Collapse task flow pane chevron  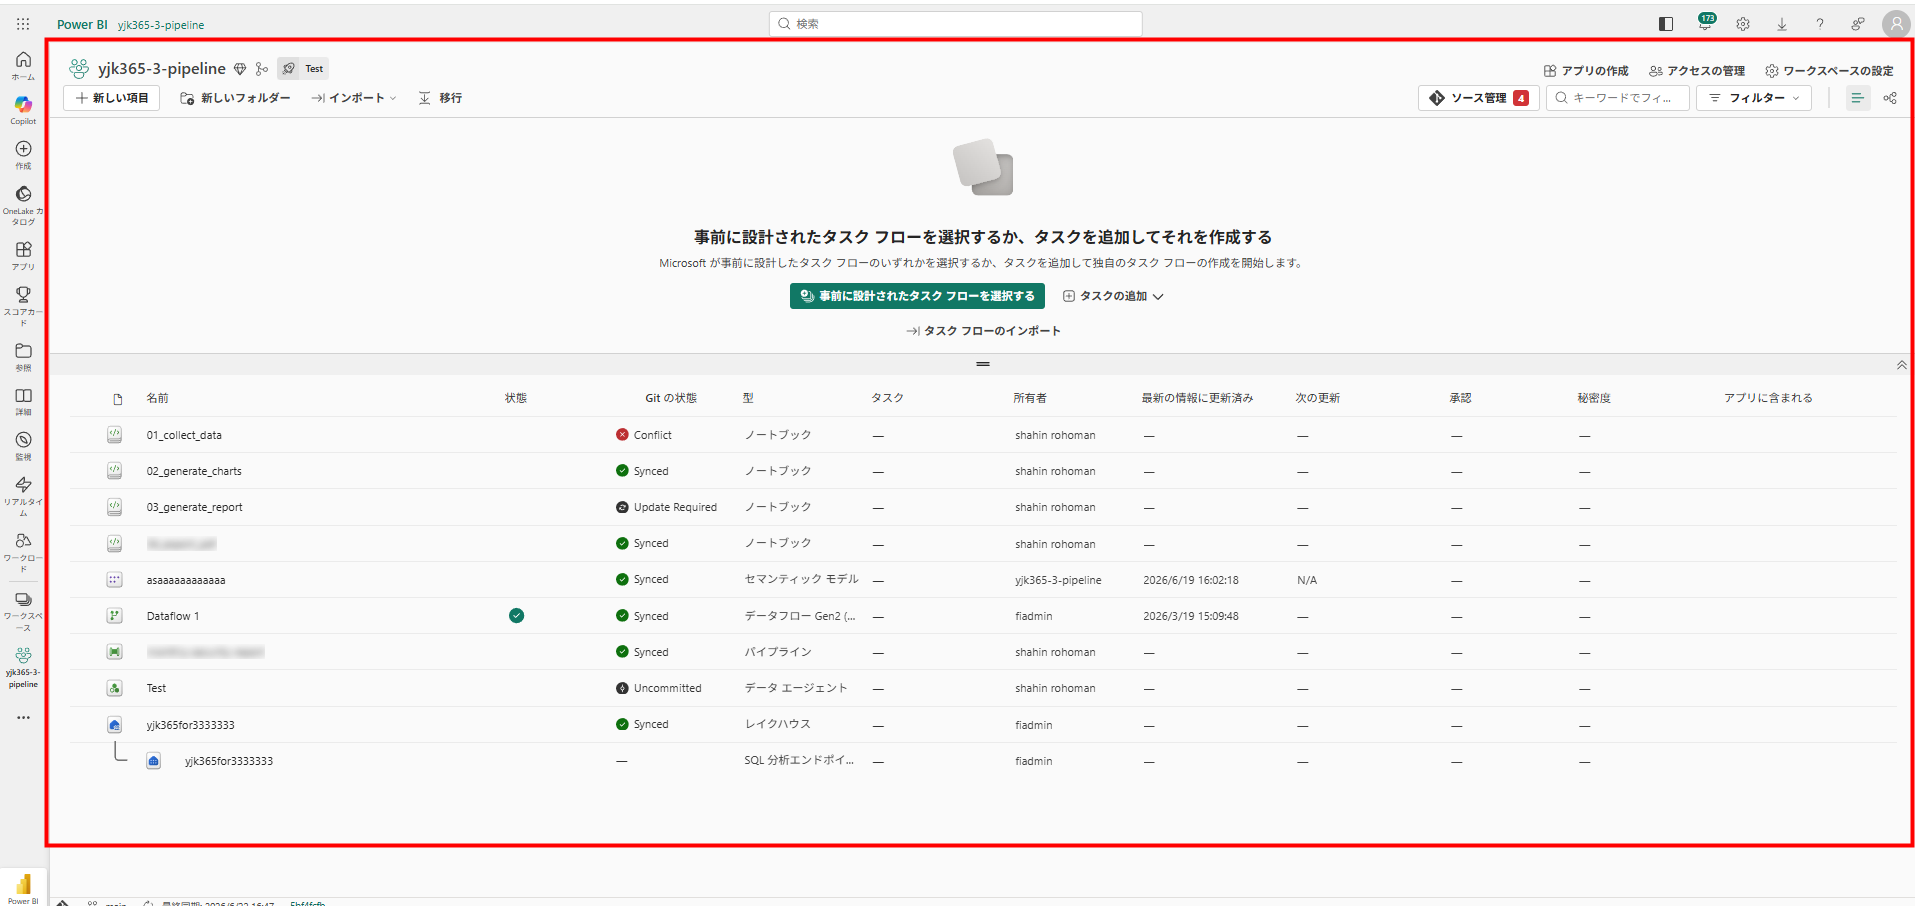(1901, 365)
